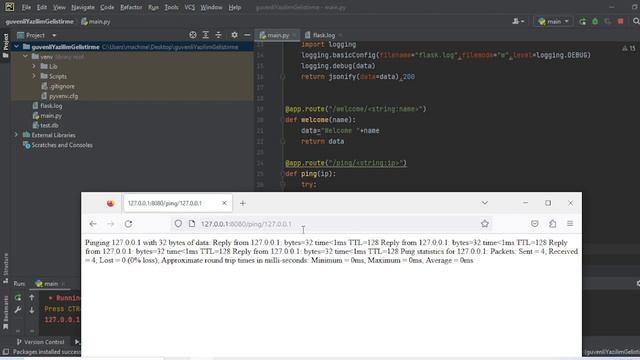Expand External Libraries node

coord(16,135)
